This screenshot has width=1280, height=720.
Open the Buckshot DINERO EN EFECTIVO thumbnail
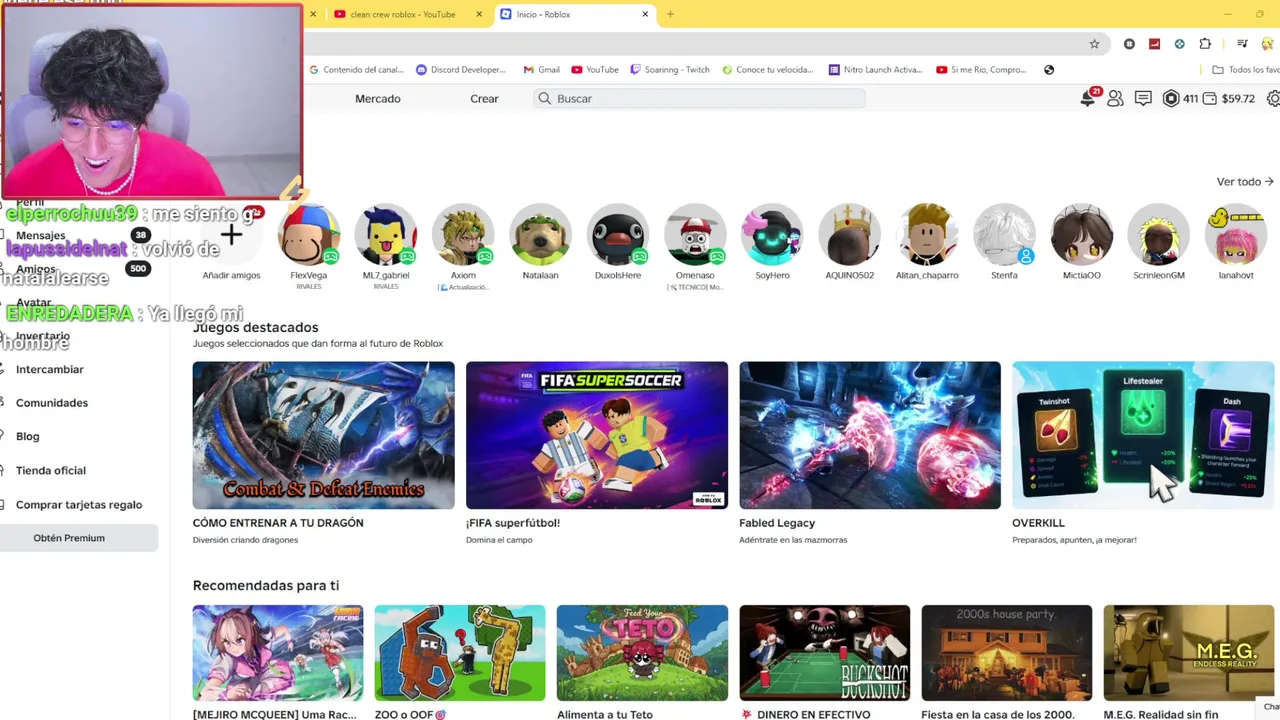coord(825,653)
